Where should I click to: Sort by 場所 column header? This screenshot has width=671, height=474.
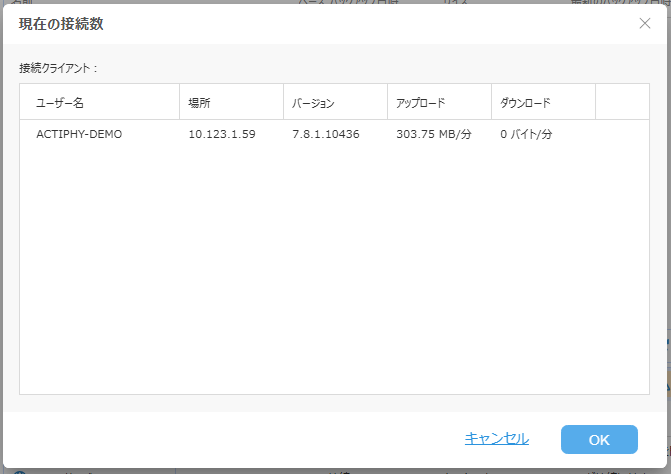pos(231,102)
